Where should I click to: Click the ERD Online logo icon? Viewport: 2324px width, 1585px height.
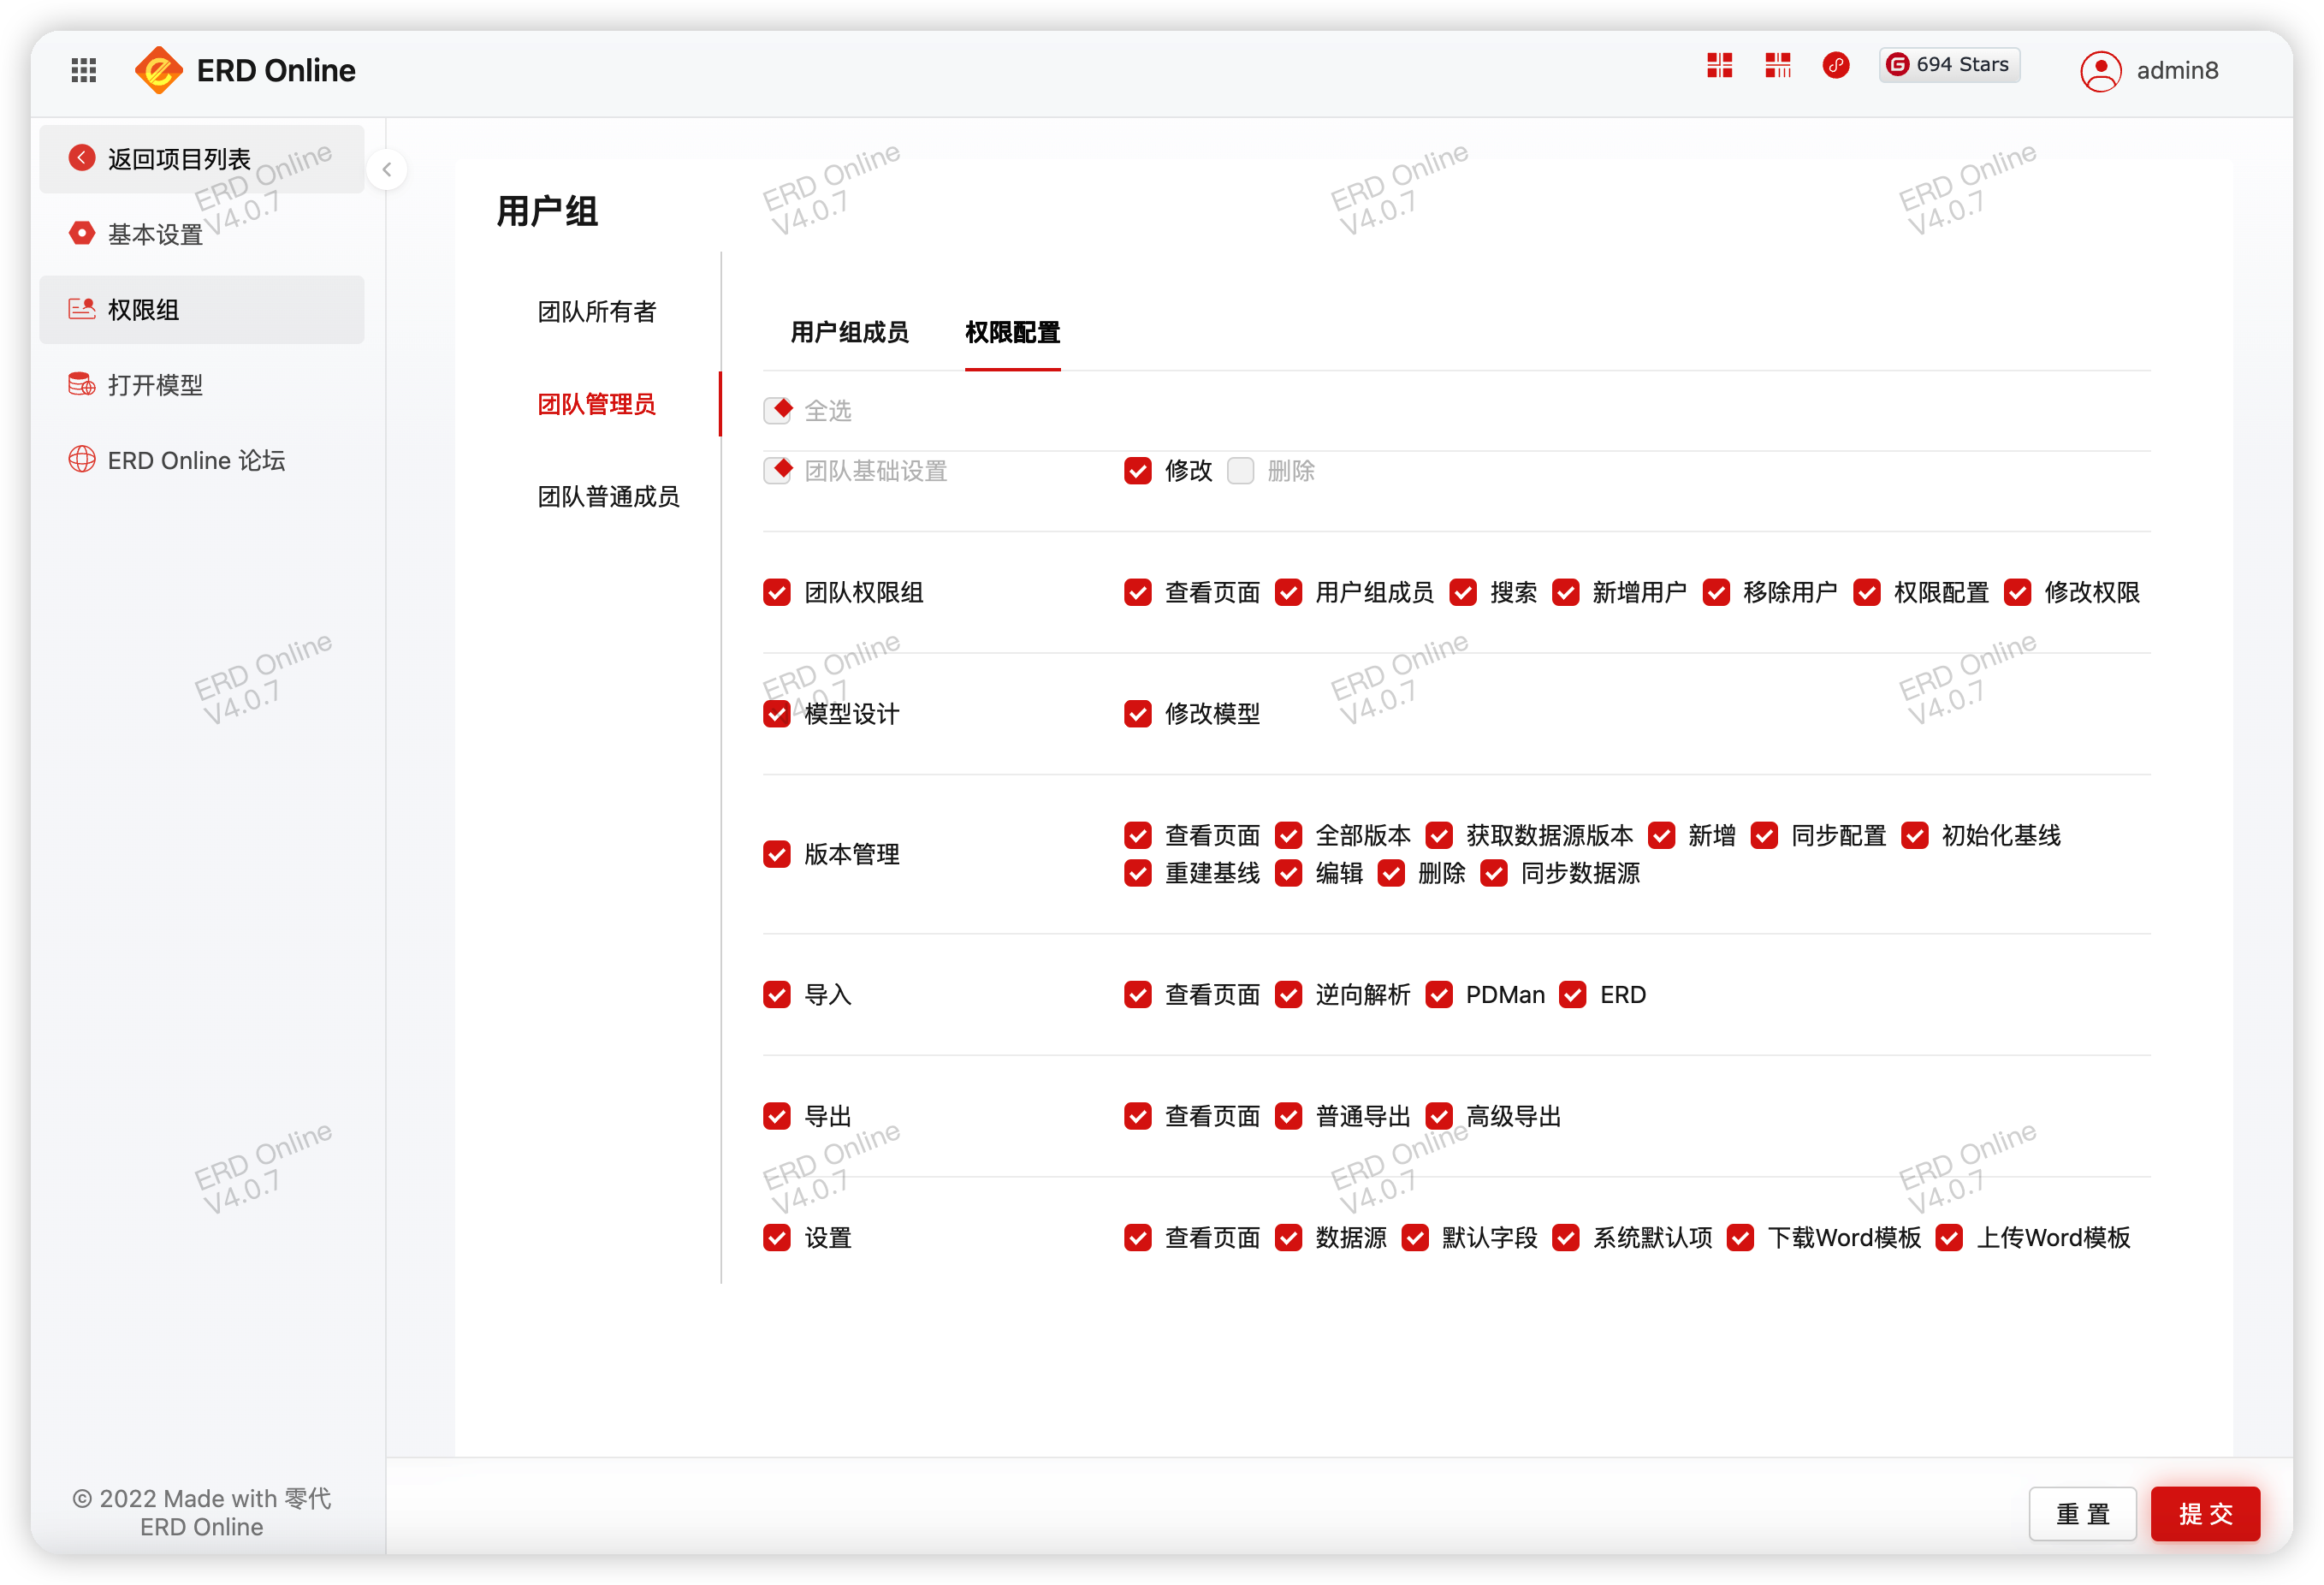[x=159, y=70]
